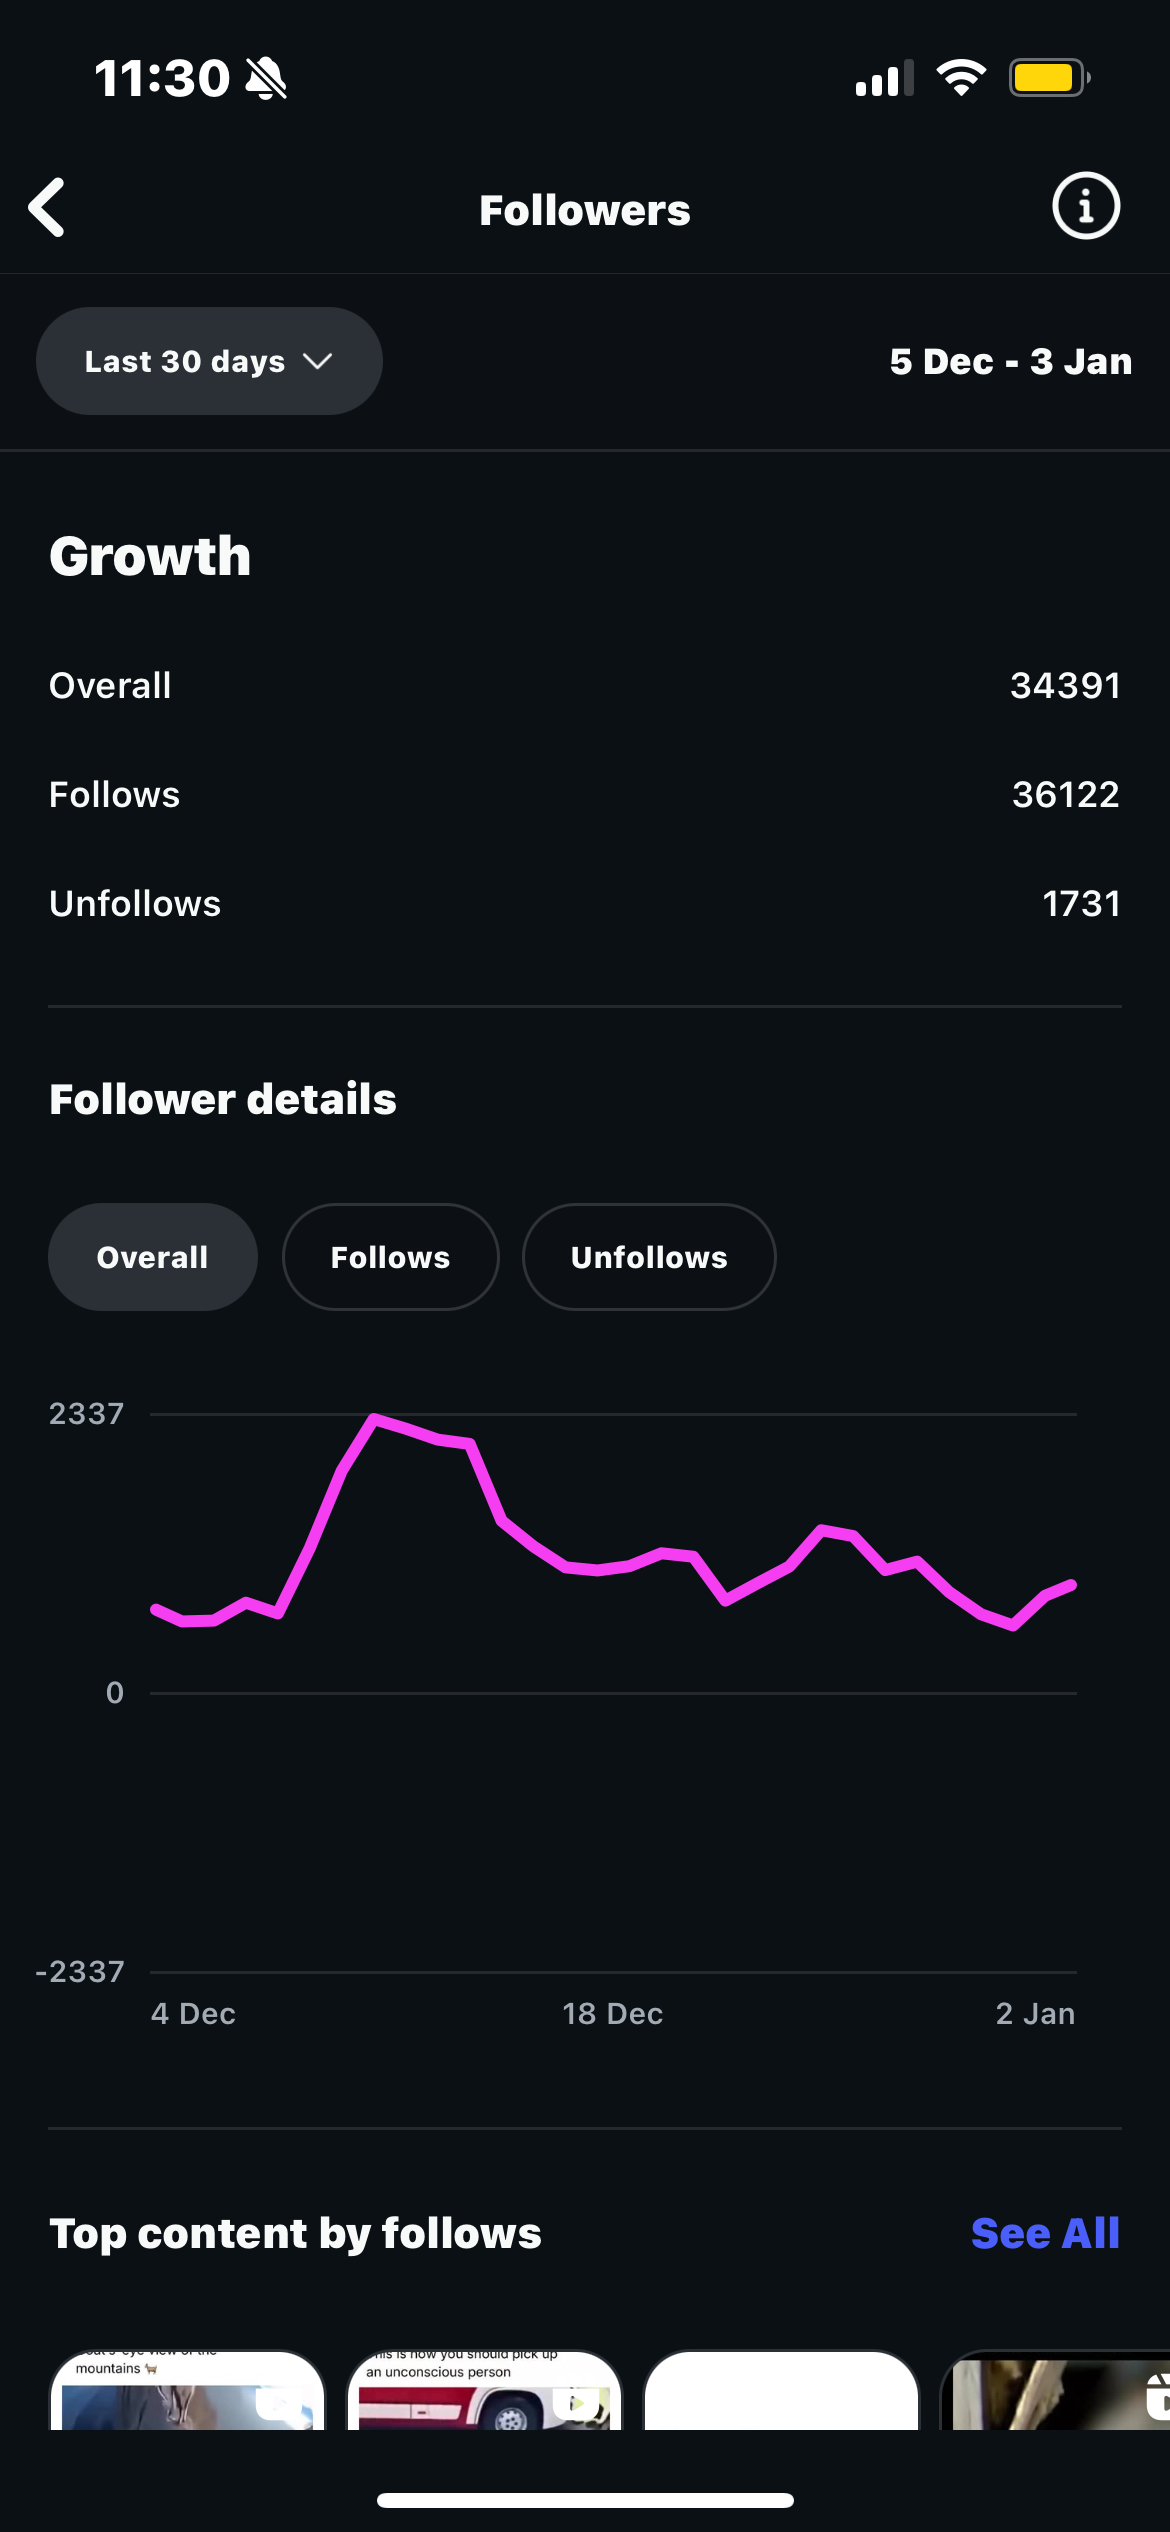The image size is (1170, 2532).
Task: Open the Last 30 days dropdown
Action: click(x=209, y=361)
